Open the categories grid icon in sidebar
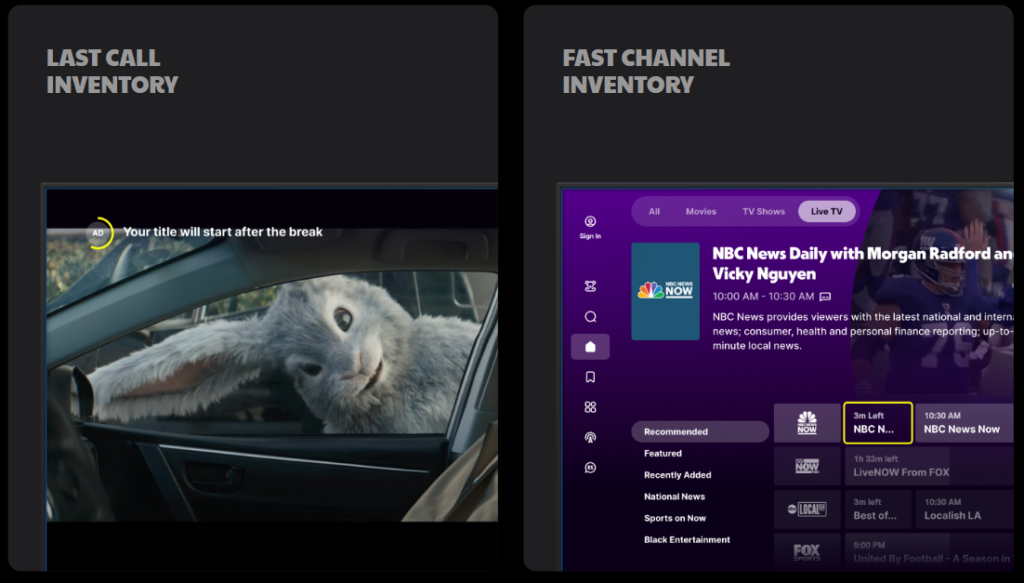The height and width of the screenshot is (583, 1024). coord(590,407)
